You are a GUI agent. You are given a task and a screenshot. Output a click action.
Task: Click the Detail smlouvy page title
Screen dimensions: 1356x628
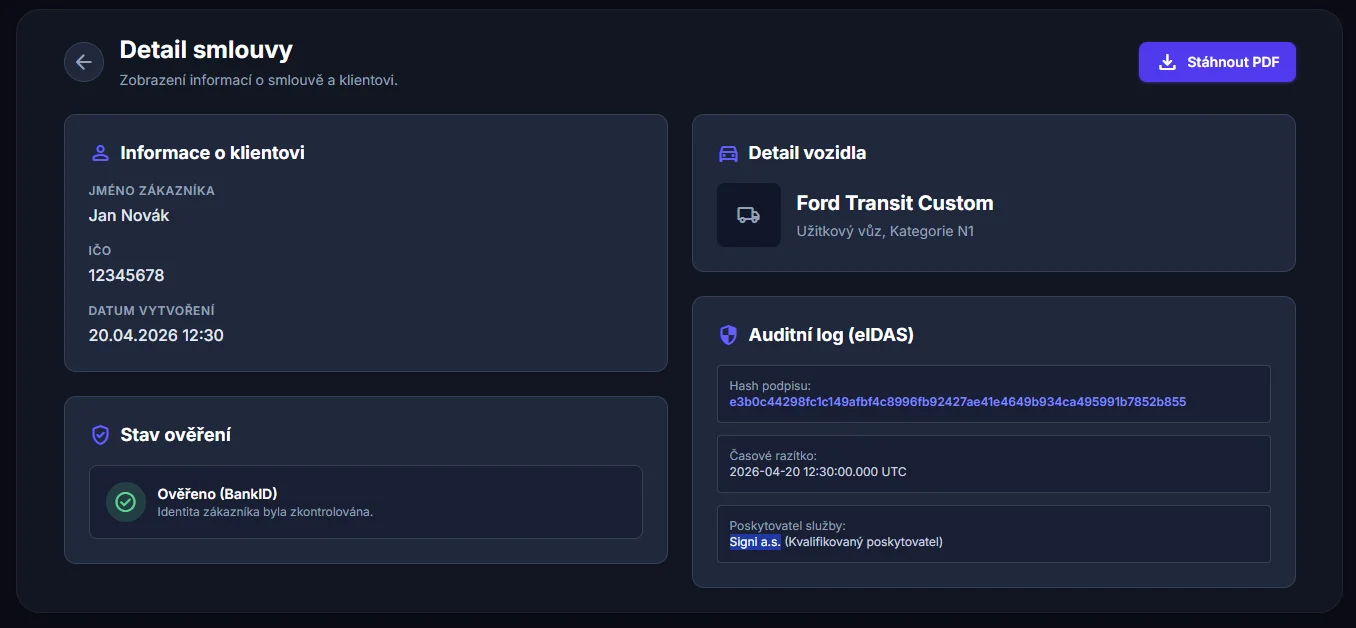(x=206, y=50)
